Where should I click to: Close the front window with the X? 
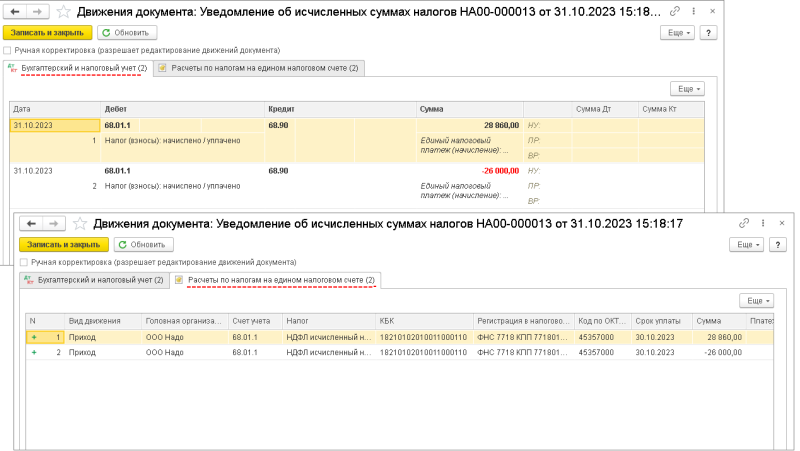[782, 223]
